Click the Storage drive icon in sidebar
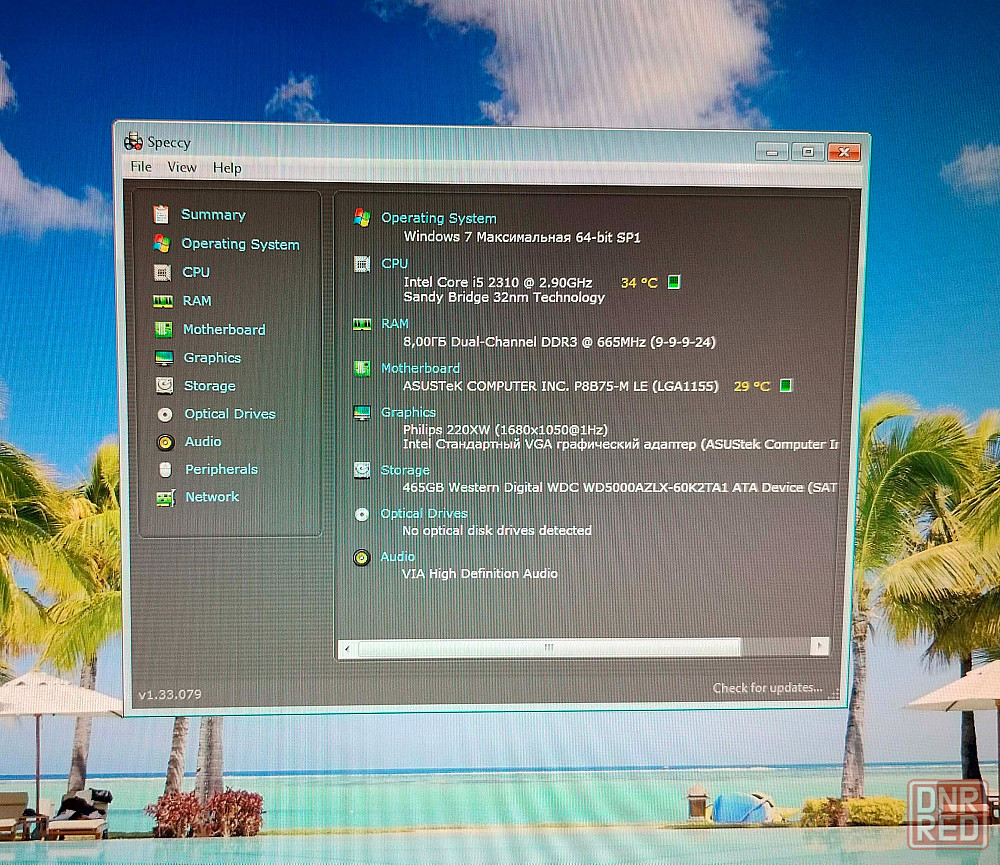1000x865 pixels. pos(165,386)
